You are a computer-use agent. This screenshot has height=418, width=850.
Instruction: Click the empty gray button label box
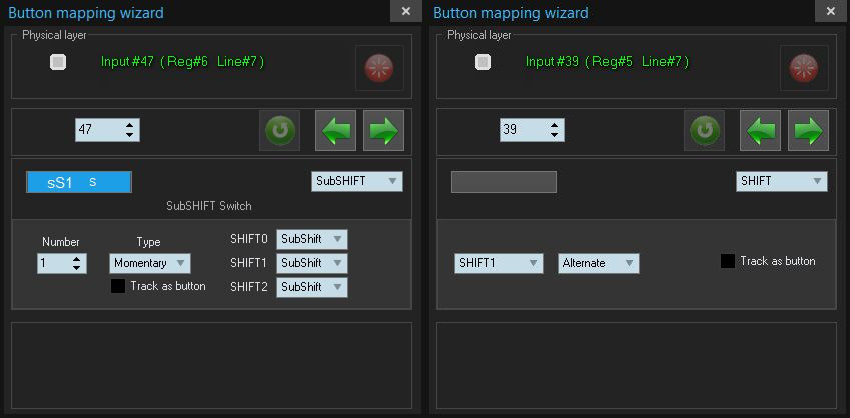(x=504, y=182)
